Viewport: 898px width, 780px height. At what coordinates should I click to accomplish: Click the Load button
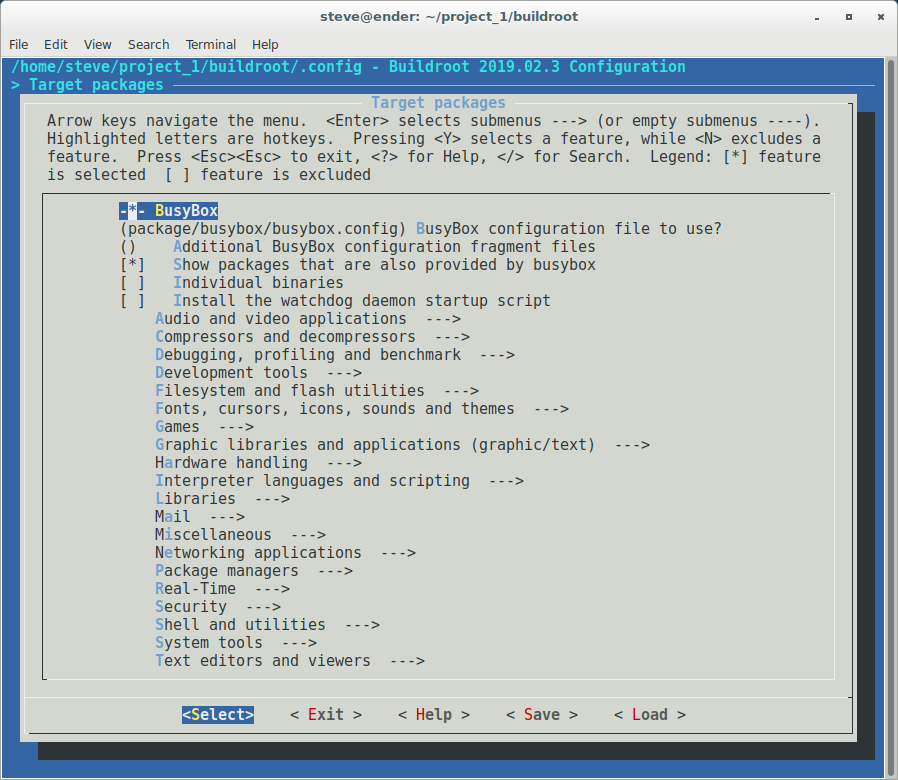[649, 715]
